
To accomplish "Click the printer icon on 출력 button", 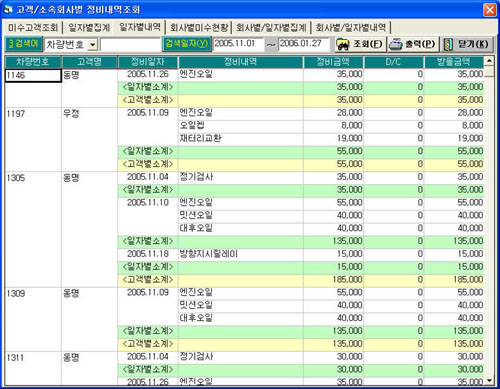I will pos(396,44).
